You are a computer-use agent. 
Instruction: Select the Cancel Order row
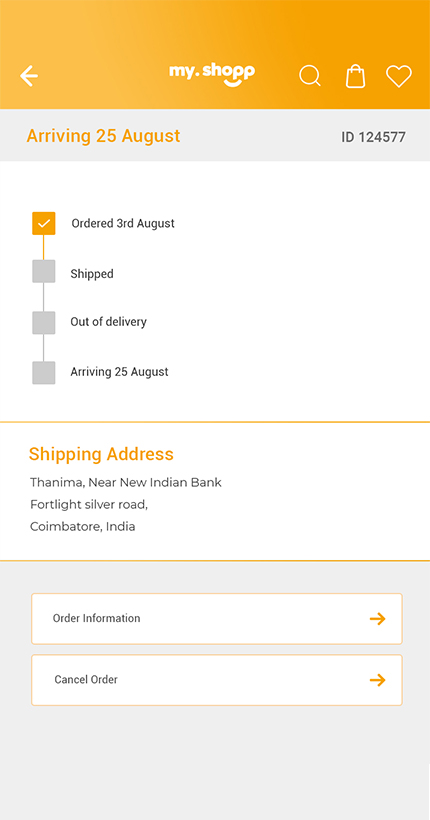[x=217, y=680]
